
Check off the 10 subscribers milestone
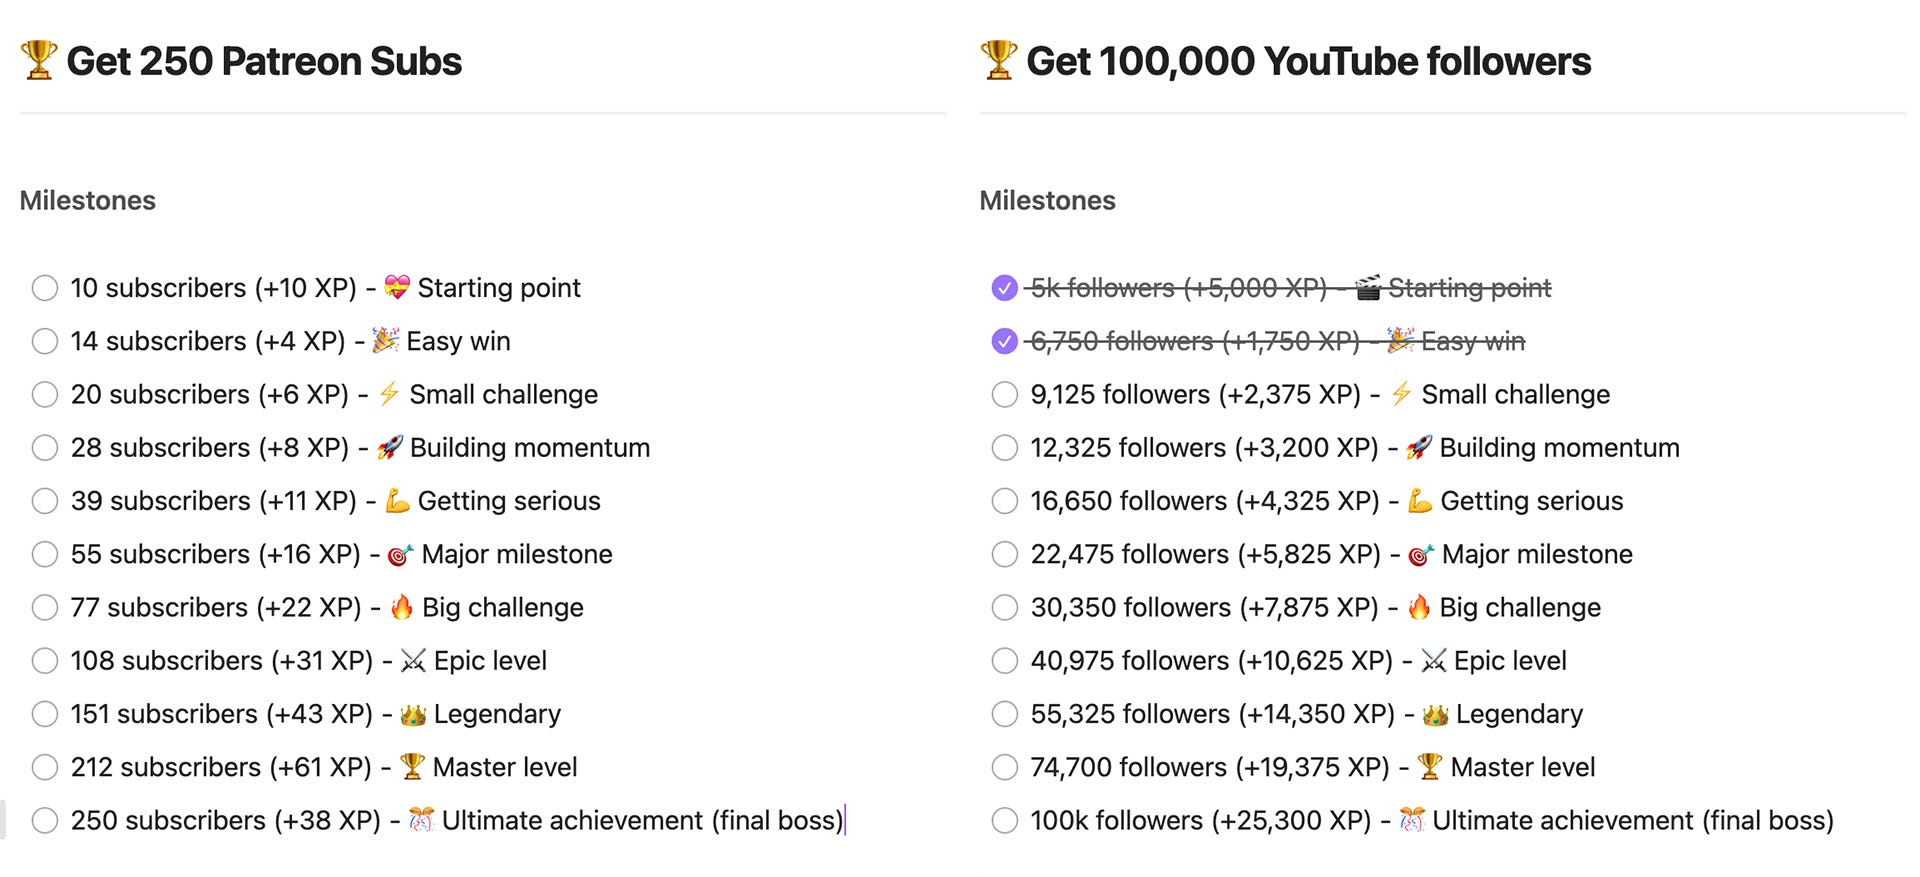click(45, 288)
